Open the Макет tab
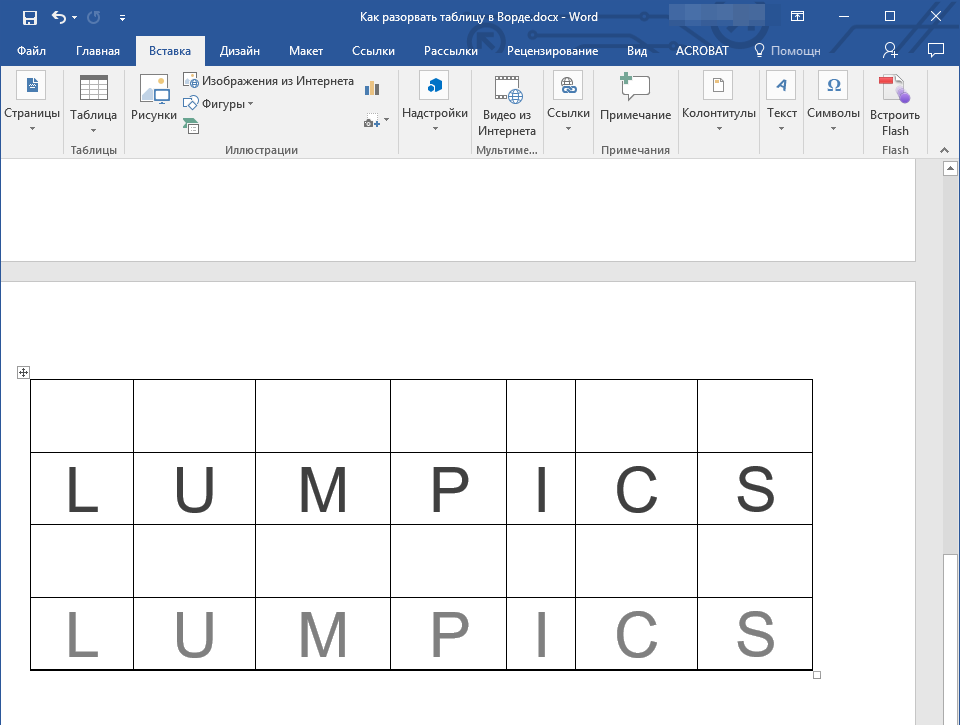Viewport: 960px width, 725px height. tap(305, 51)
